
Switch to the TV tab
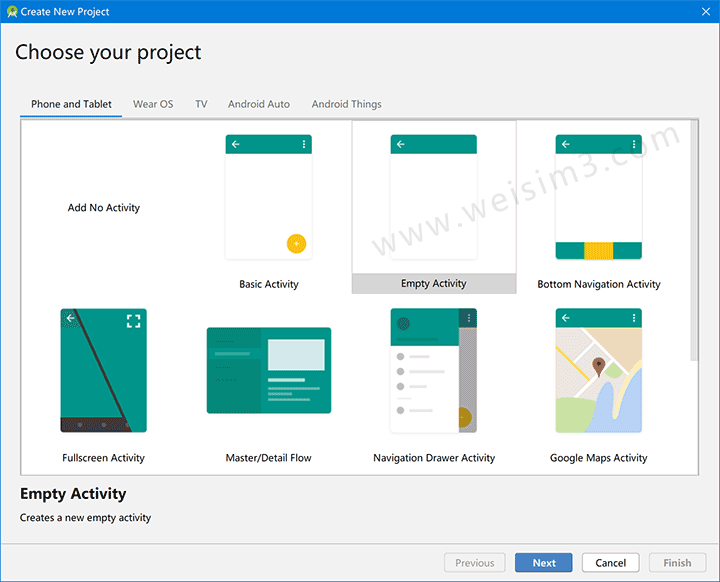click(201, 104)
